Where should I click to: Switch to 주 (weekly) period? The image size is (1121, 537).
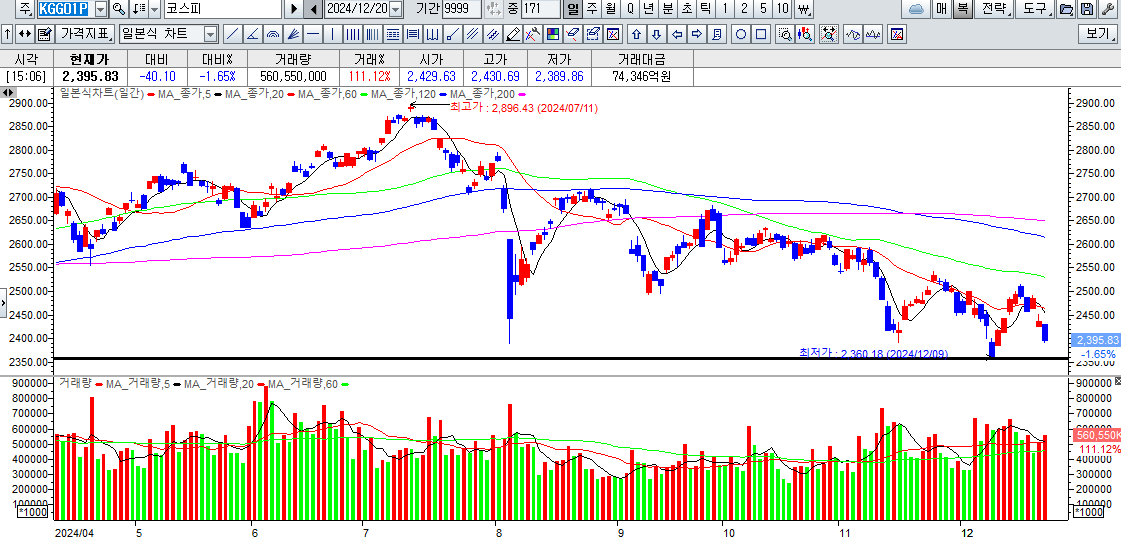click(x=592, y=9)
